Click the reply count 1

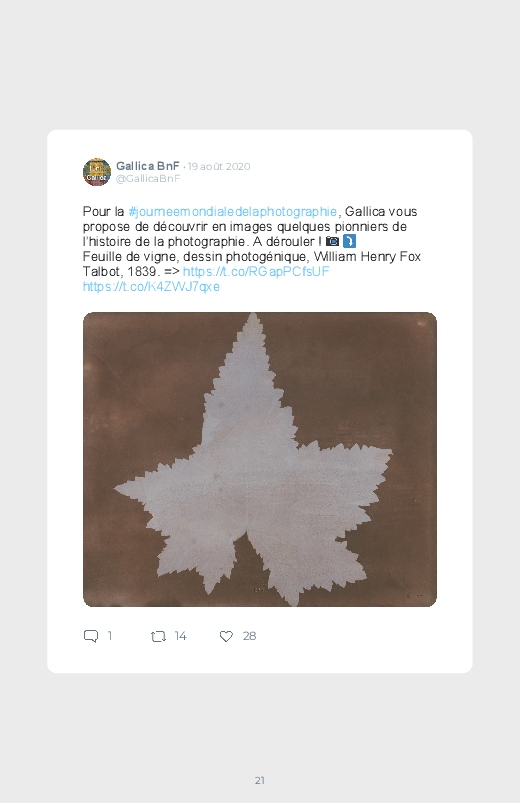click(x=110, y=636)
